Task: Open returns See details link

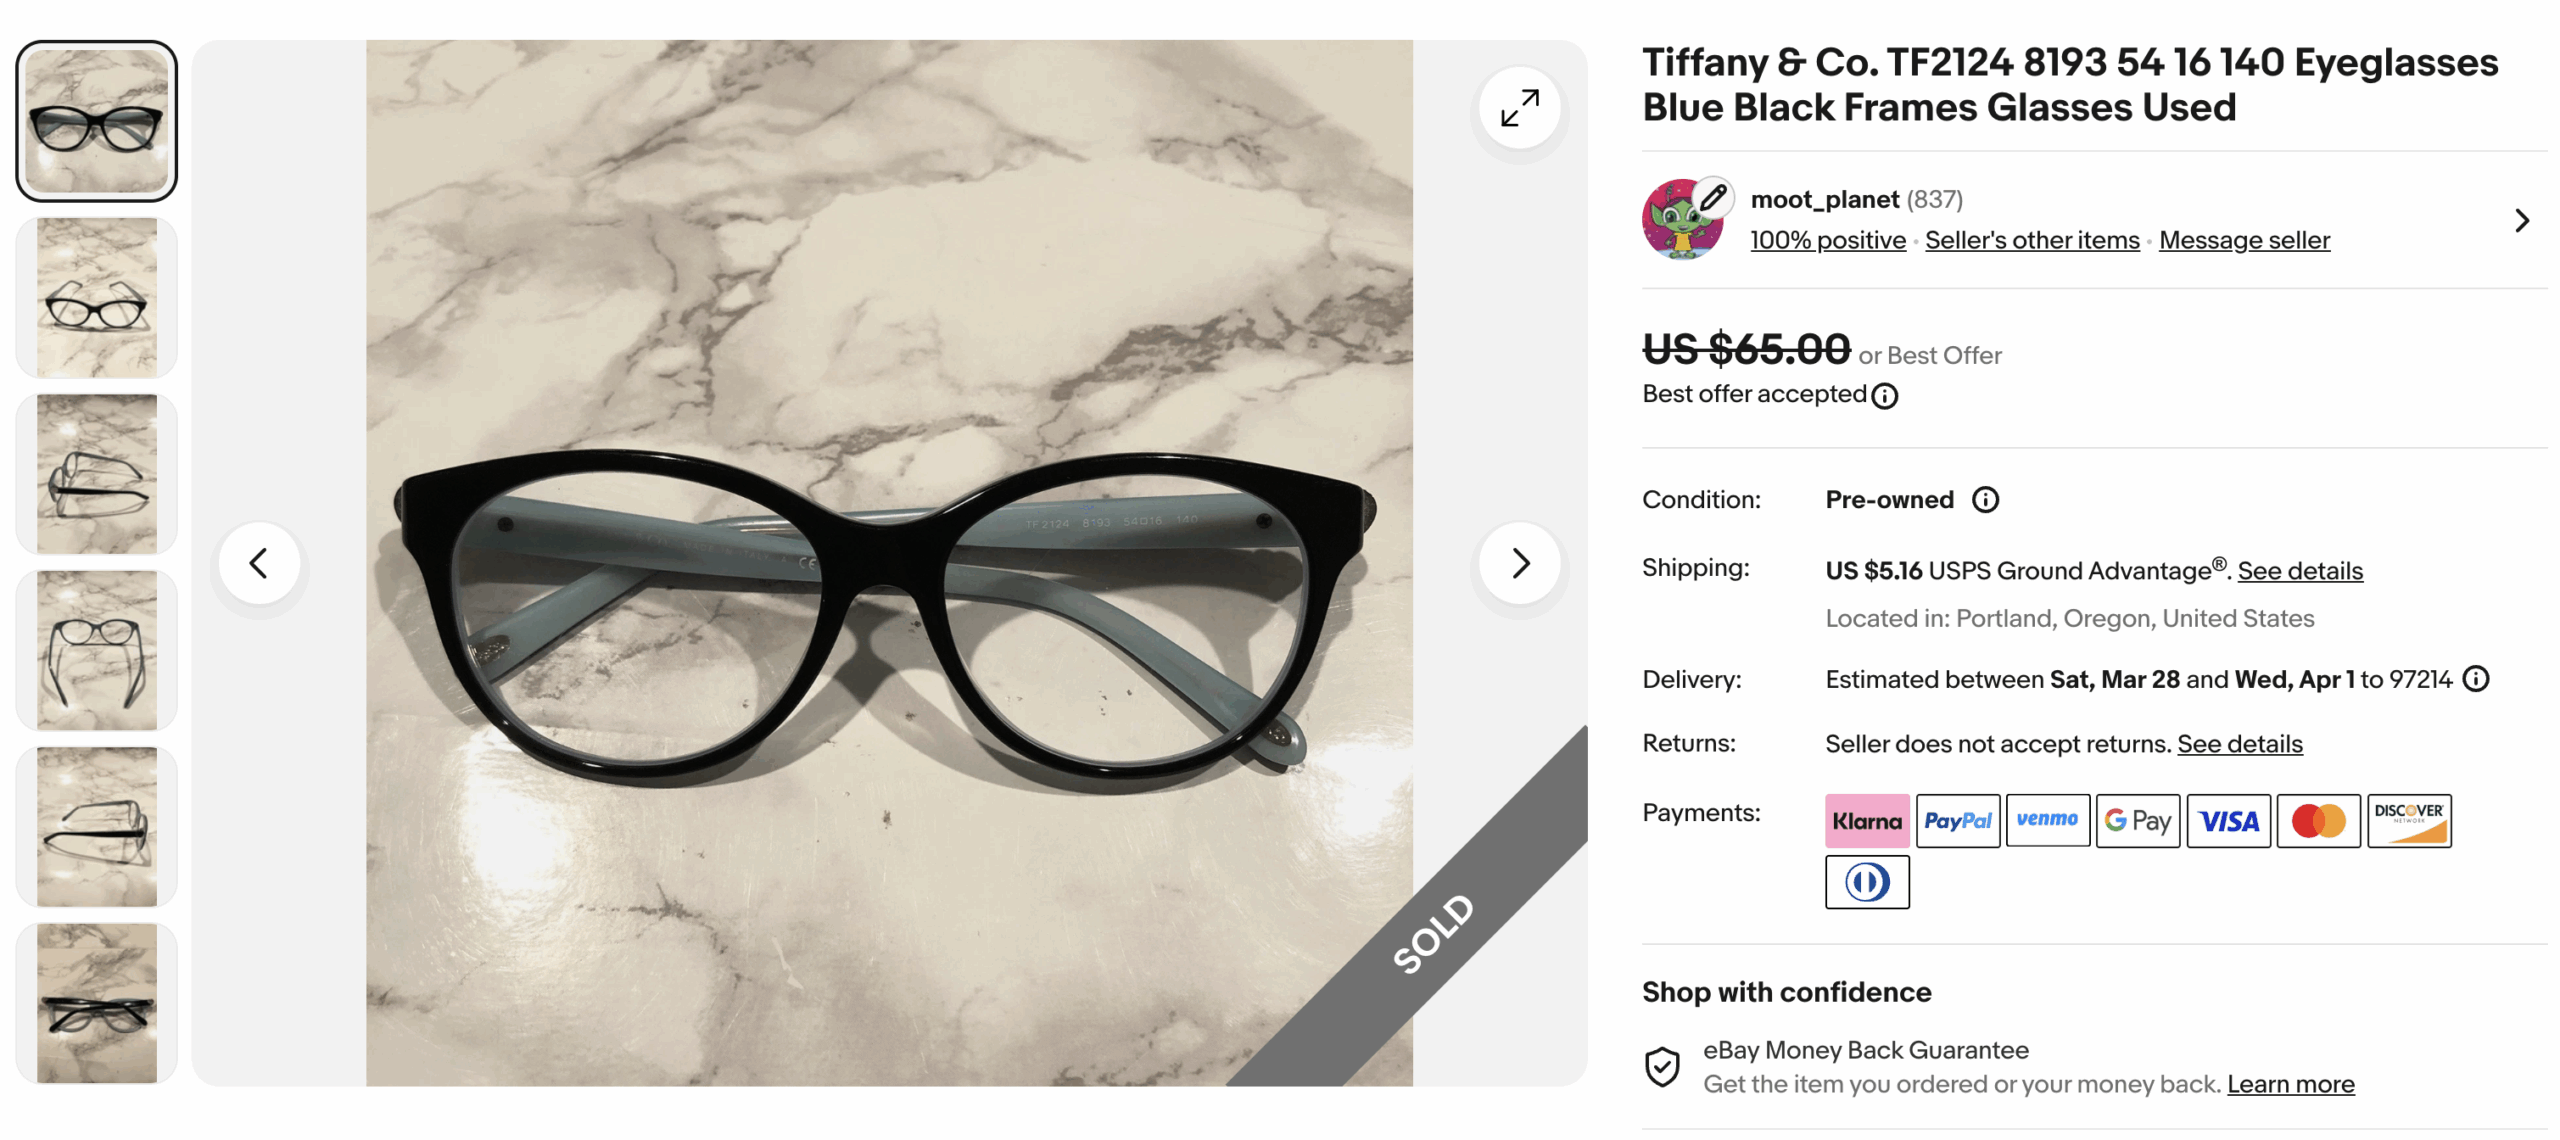Action: tap(2239, 743)
